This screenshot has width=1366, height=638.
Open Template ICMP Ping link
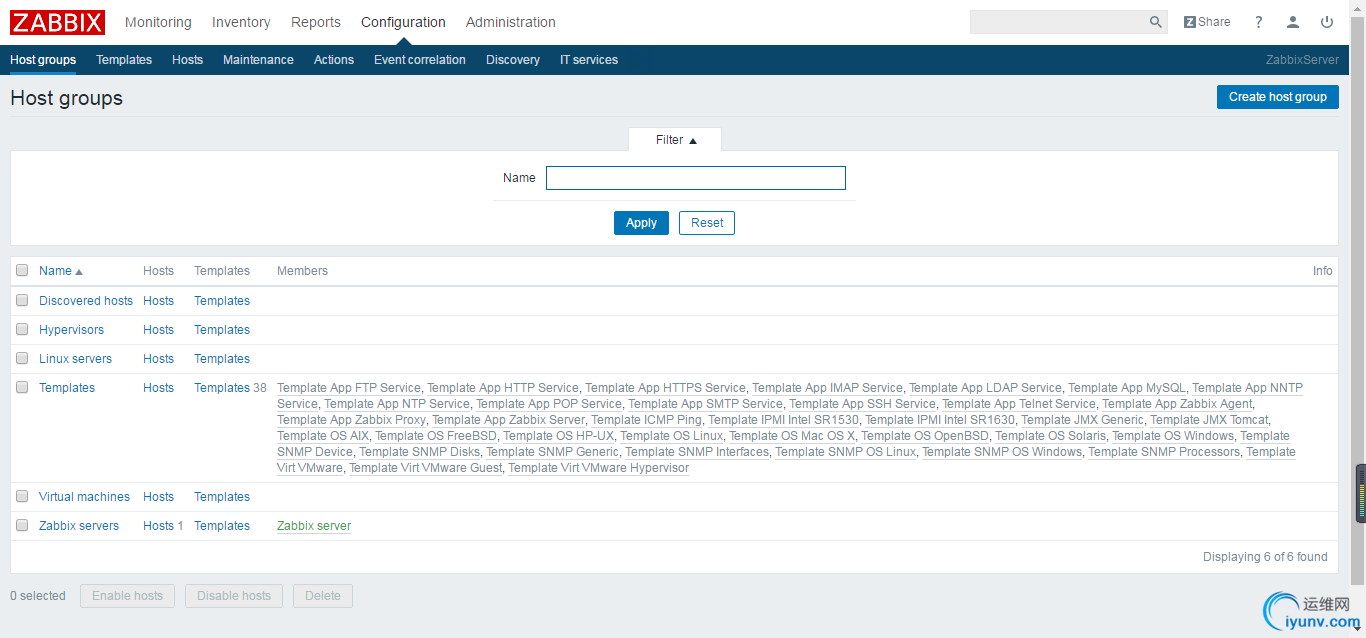click(x=646, y=420)
